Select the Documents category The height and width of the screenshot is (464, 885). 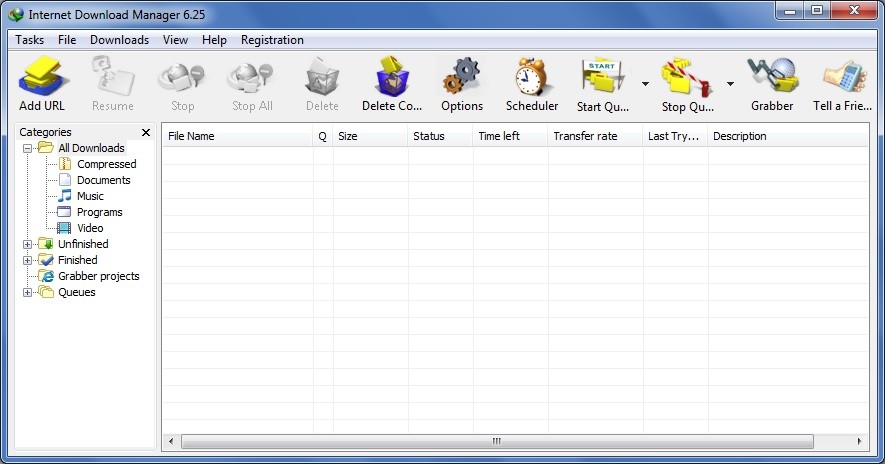pos(104,180)
